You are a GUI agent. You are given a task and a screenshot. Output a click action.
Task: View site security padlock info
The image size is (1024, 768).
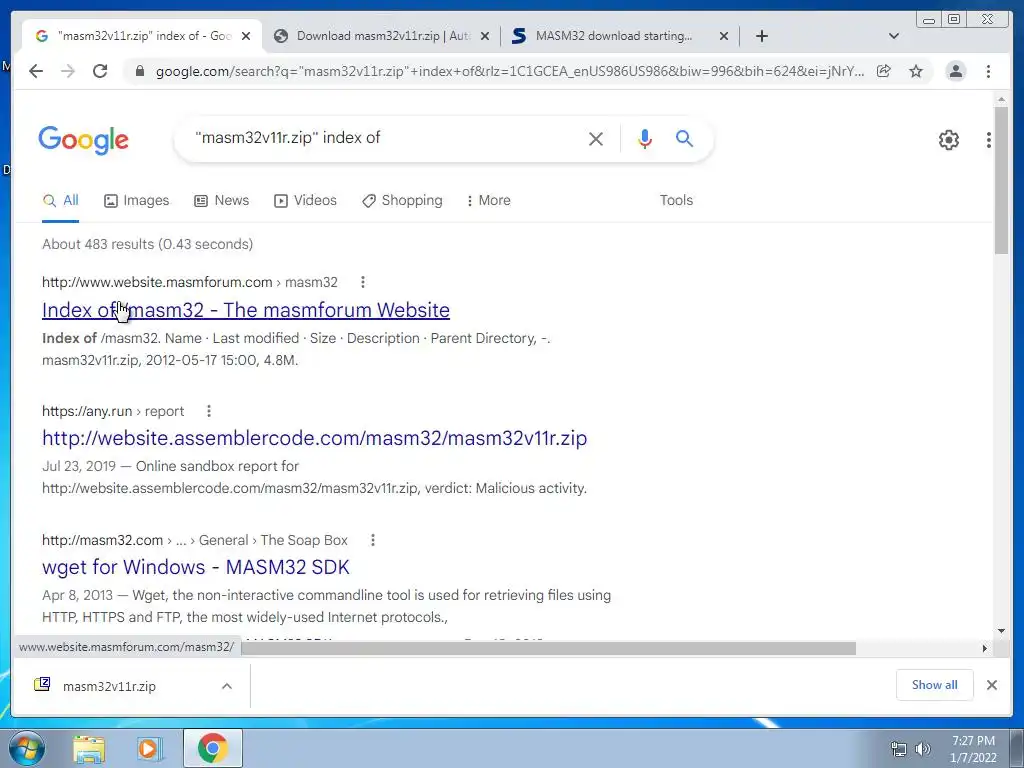[139, 71]
